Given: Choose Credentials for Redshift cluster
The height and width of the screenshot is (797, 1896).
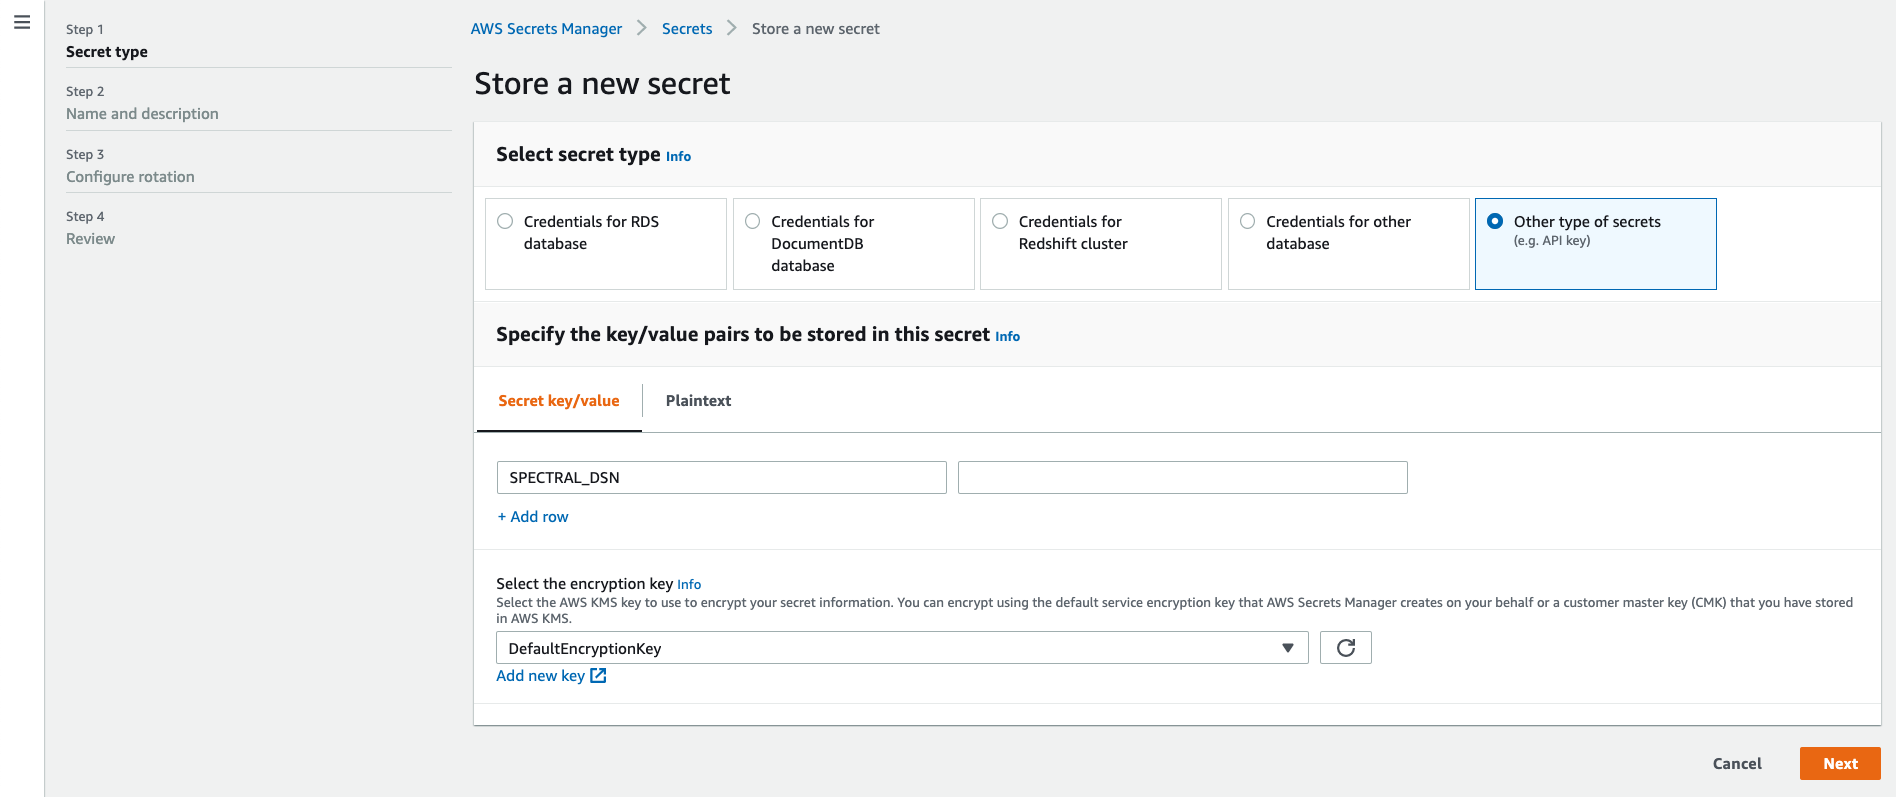Looking at the screenshot, I should click(1100, 244).
